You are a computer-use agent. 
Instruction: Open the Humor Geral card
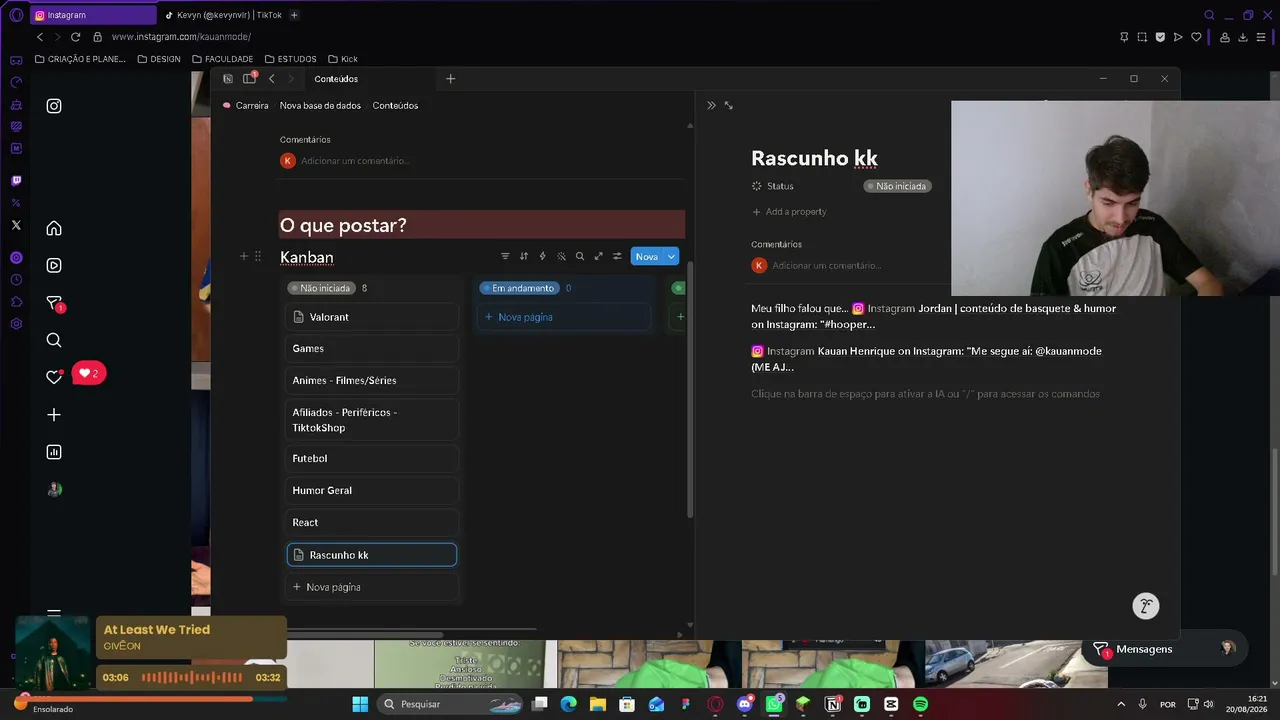(x=372, y=490)
